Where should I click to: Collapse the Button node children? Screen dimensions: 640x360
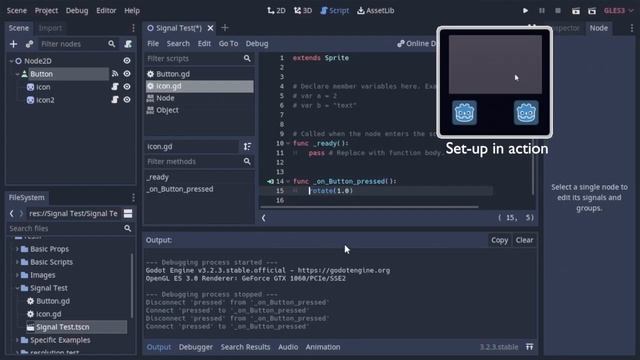(x=17, y=74)
